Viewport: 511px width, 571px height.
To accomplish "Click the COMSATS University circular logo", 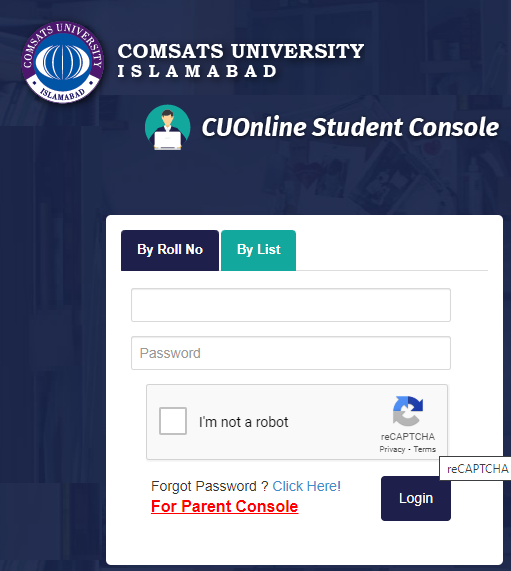I will coord(63,62).
